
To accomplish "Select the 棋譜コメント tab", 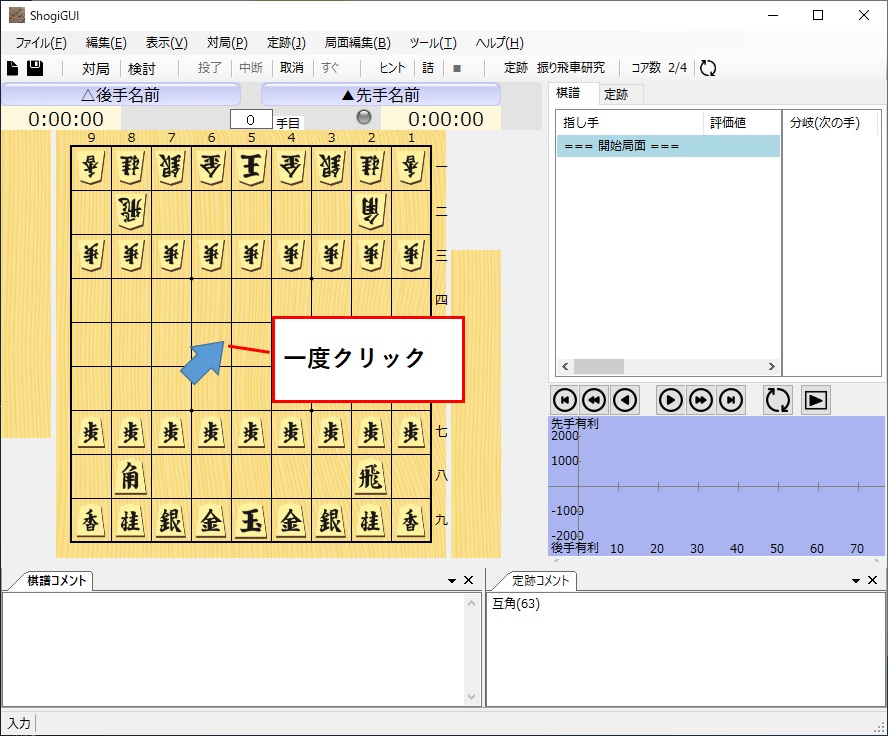I will coord(57,580).
